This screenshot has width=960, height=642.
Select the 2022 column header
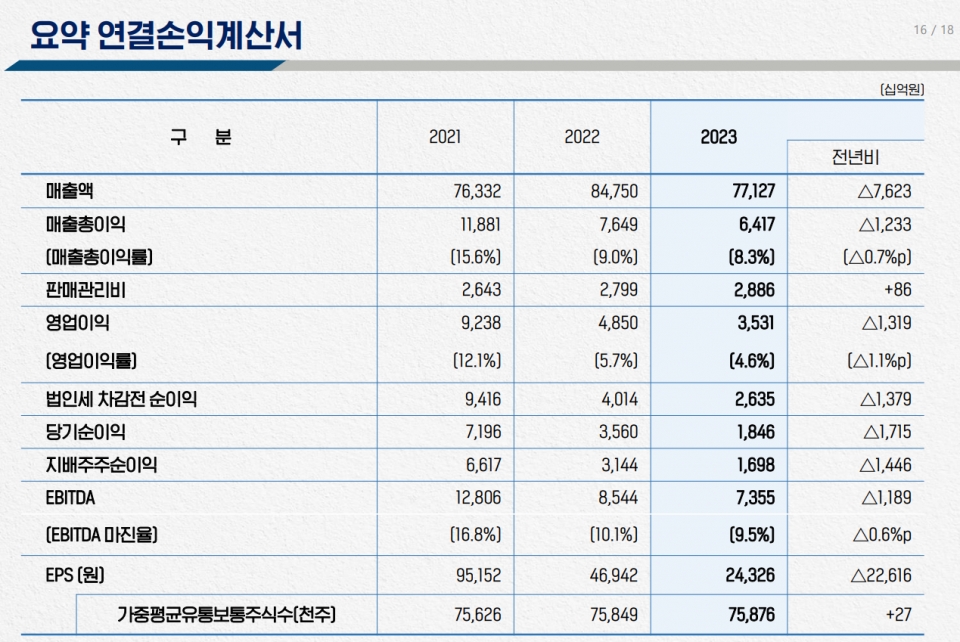(582, 138)
